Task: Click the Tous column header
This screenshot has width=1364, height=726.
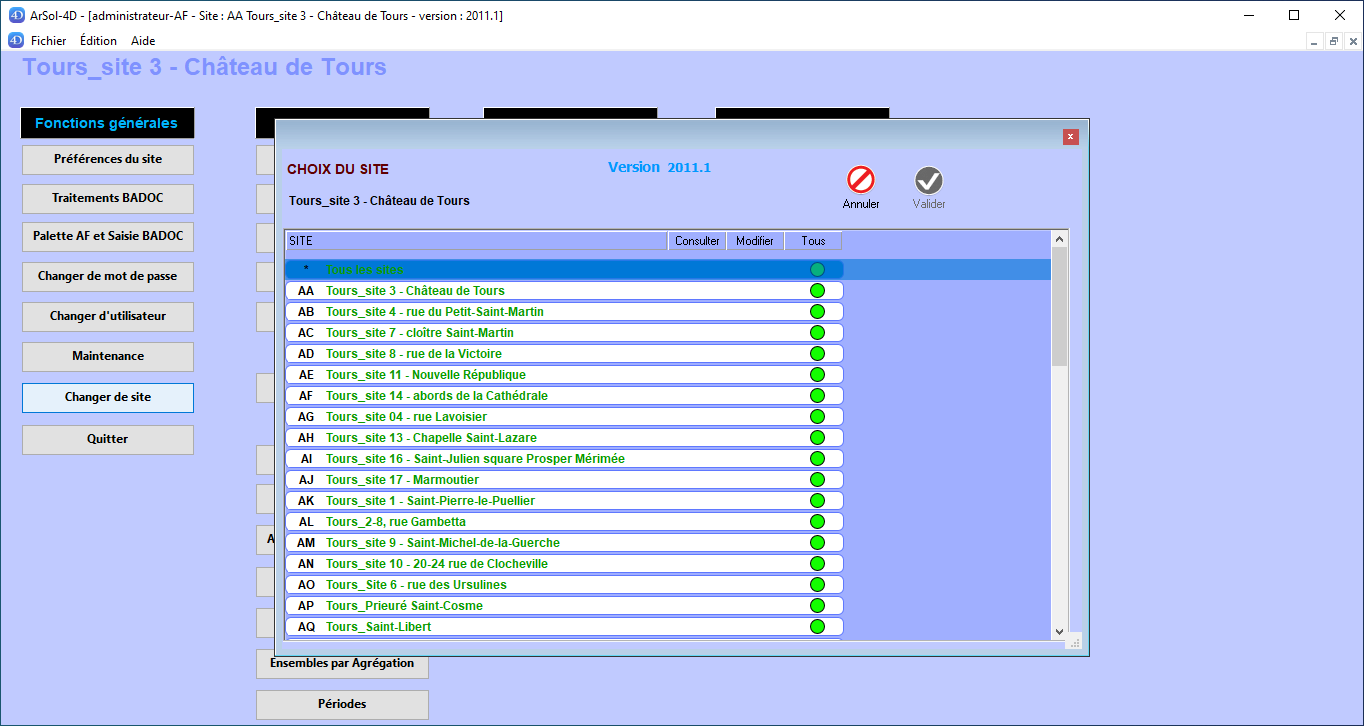Action: pyautogui.click(x=813, y=241)
